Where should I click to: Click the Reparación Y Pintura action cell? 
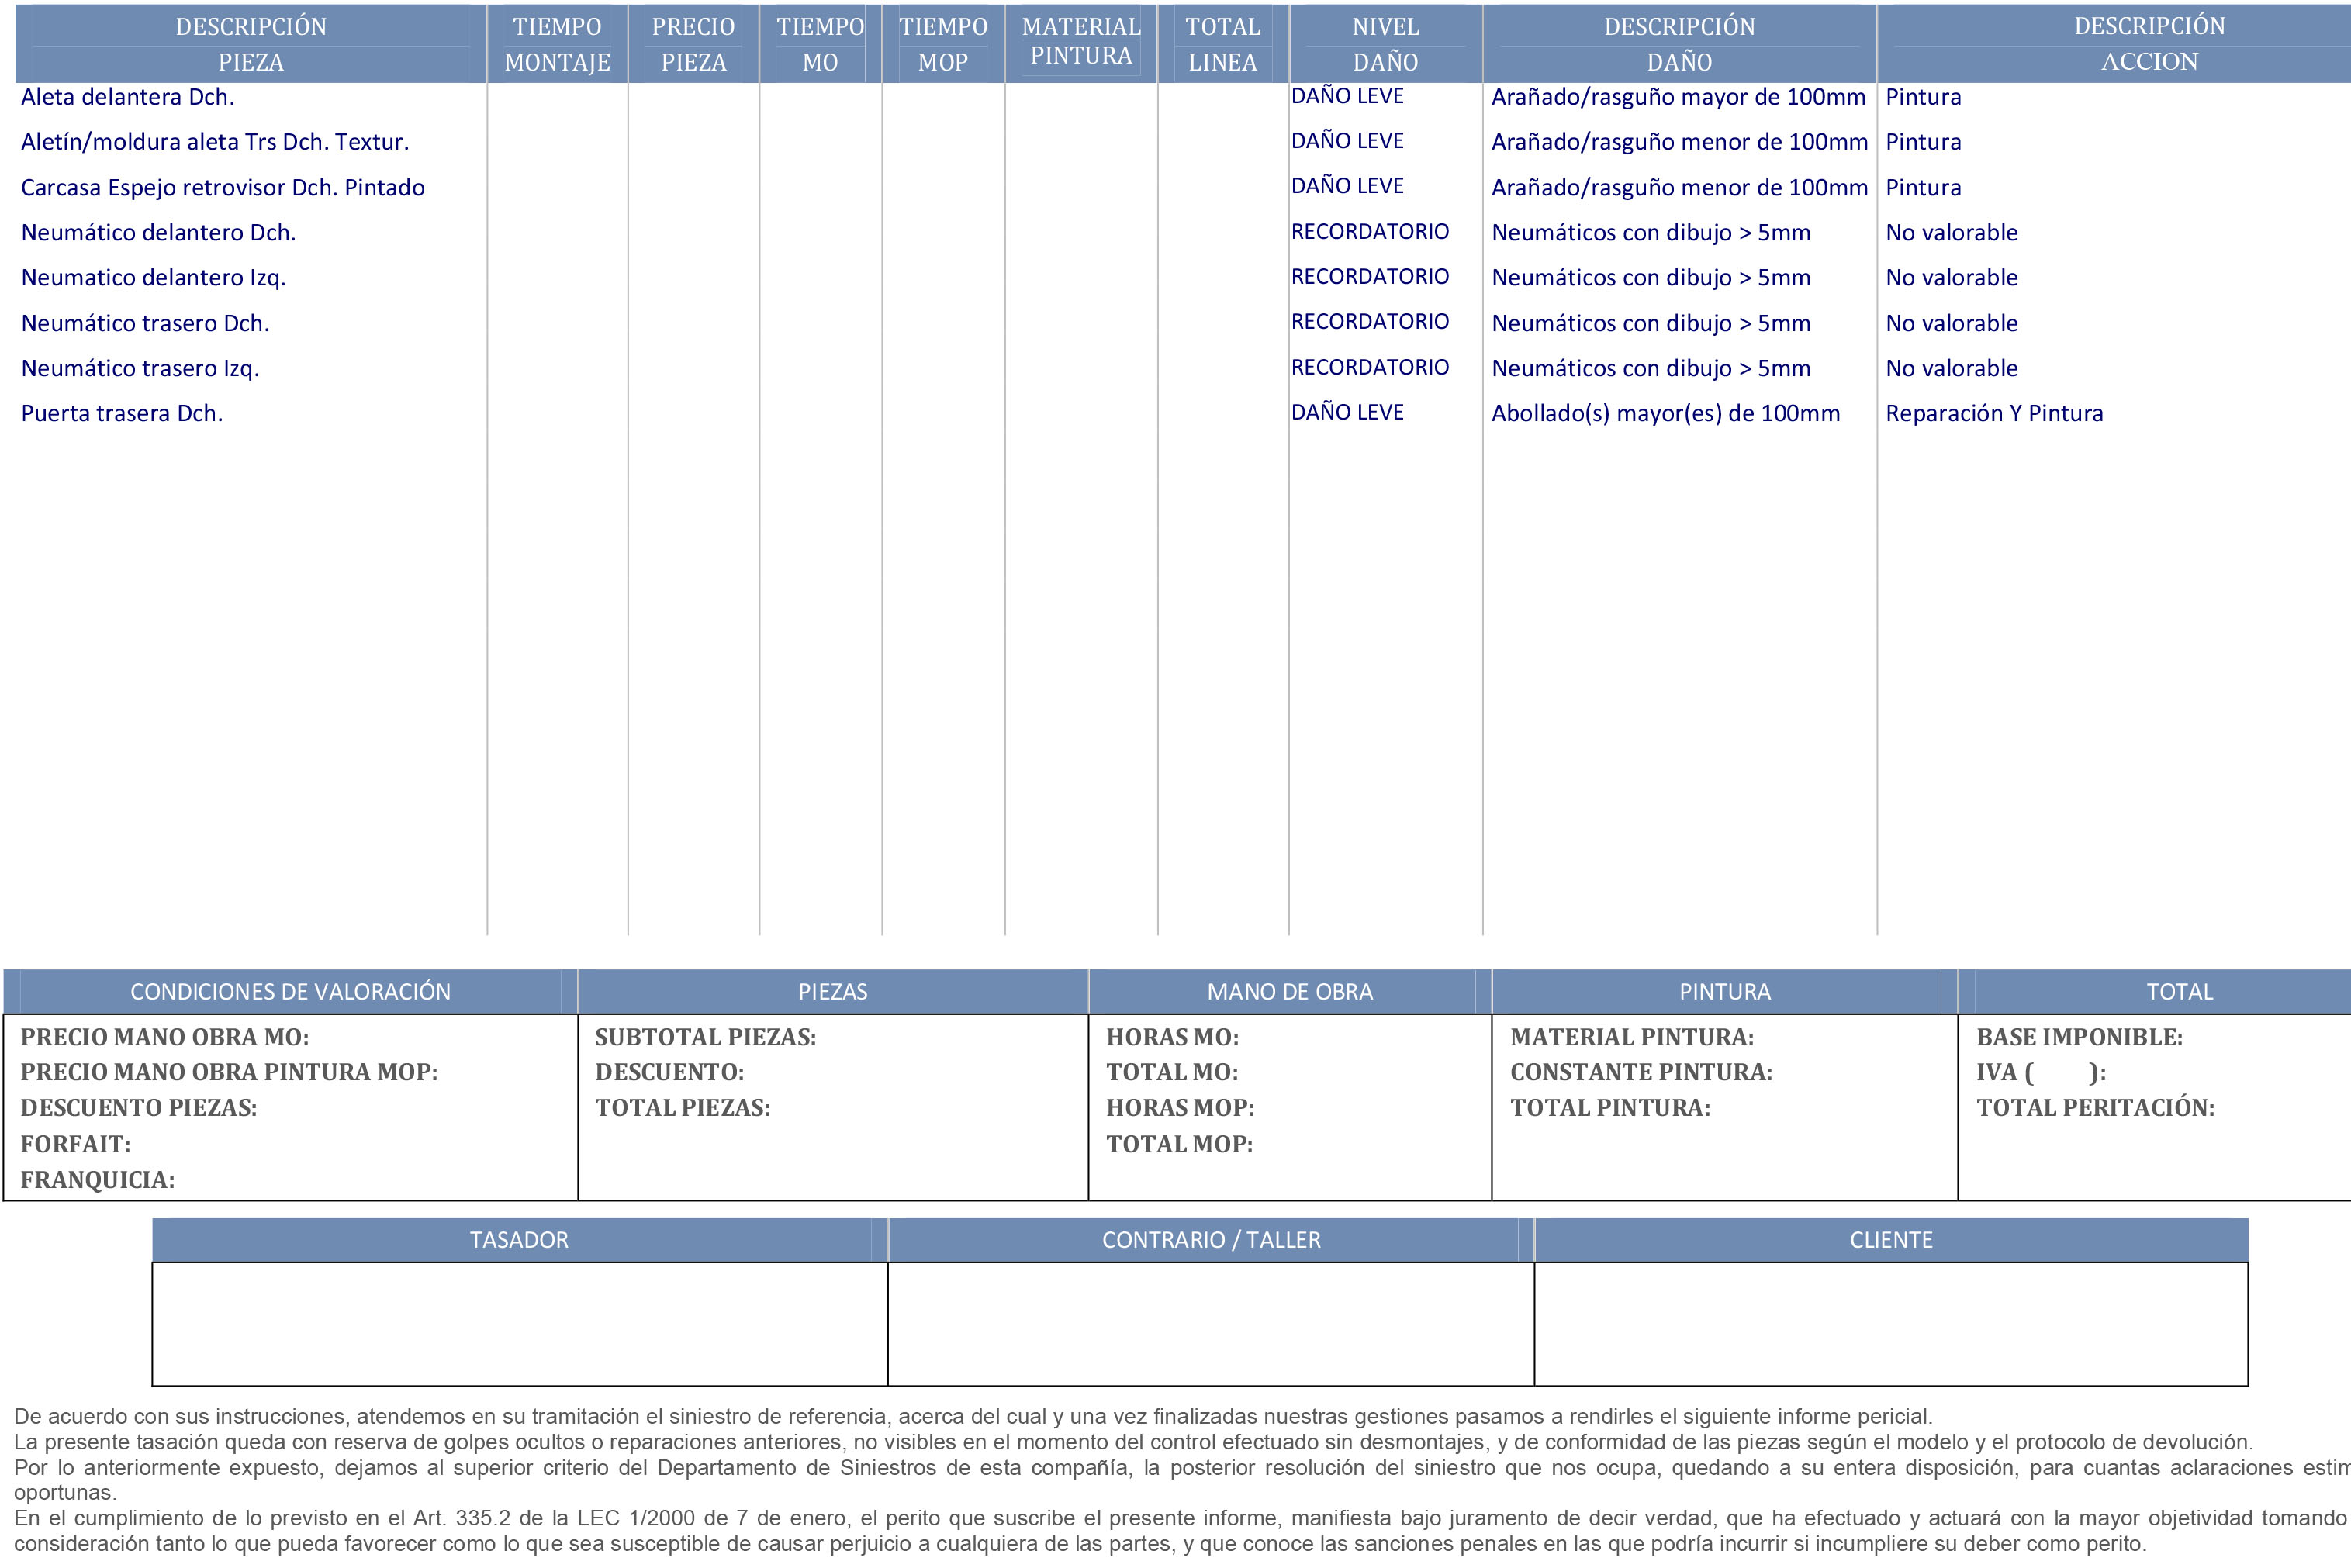(x=1994, y=413)
